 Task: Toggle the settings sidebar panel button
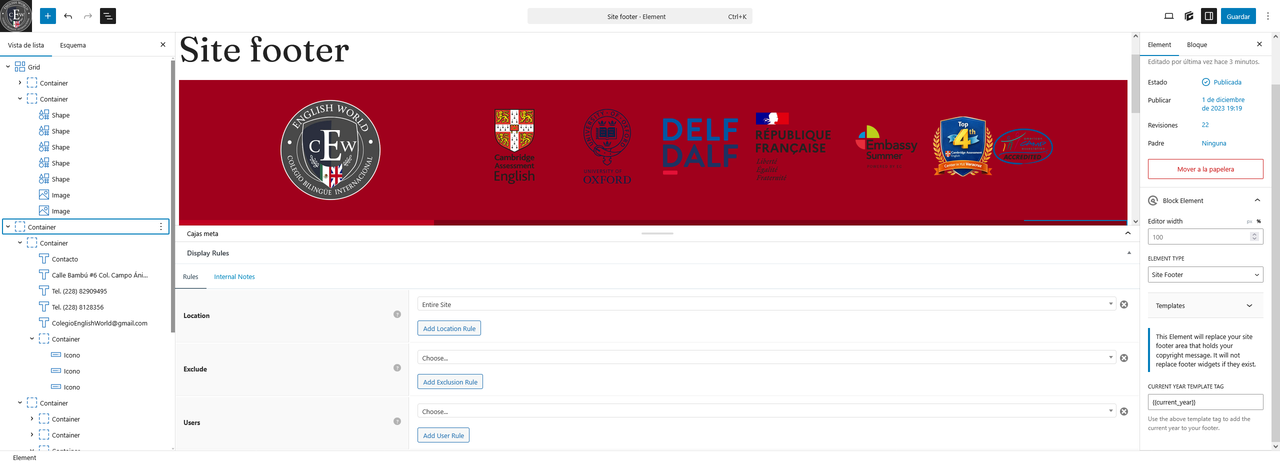pyautogui.click(x=1209, y=16)
